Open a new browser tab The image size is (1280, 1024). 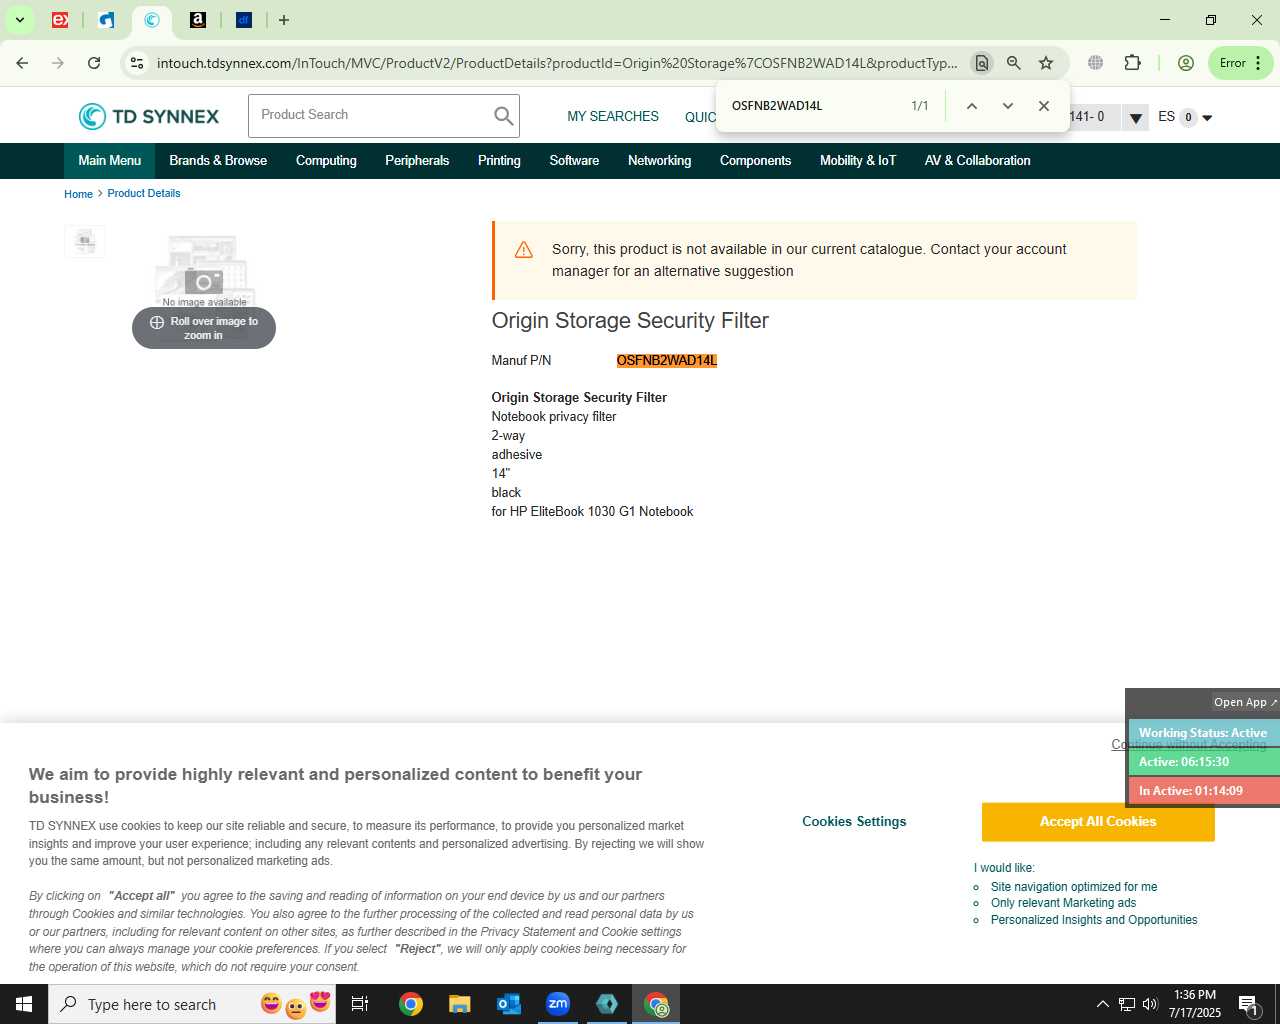coord(284,20)
